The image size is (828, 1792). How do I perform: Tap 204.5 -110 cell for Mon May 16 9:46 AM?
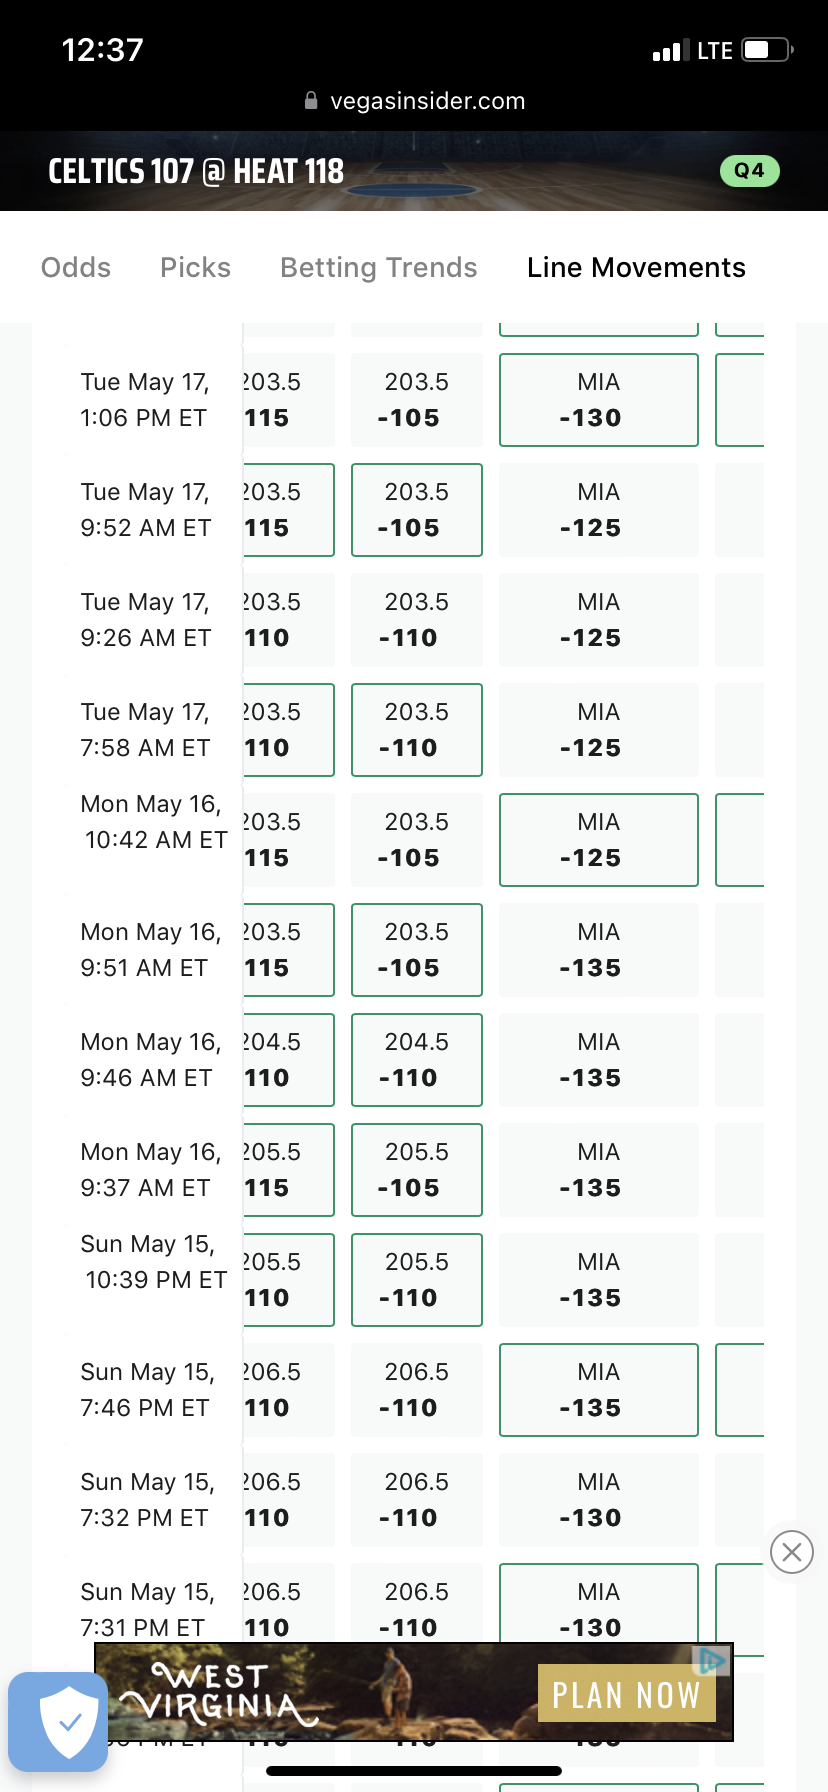tap(416, 1060)
